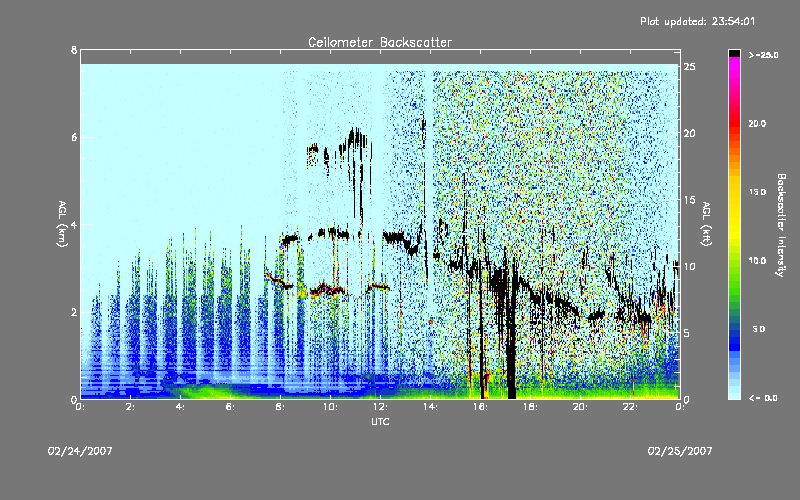Click the 20 tick on the kft axis
800x500 pixels.
point(690,133)
